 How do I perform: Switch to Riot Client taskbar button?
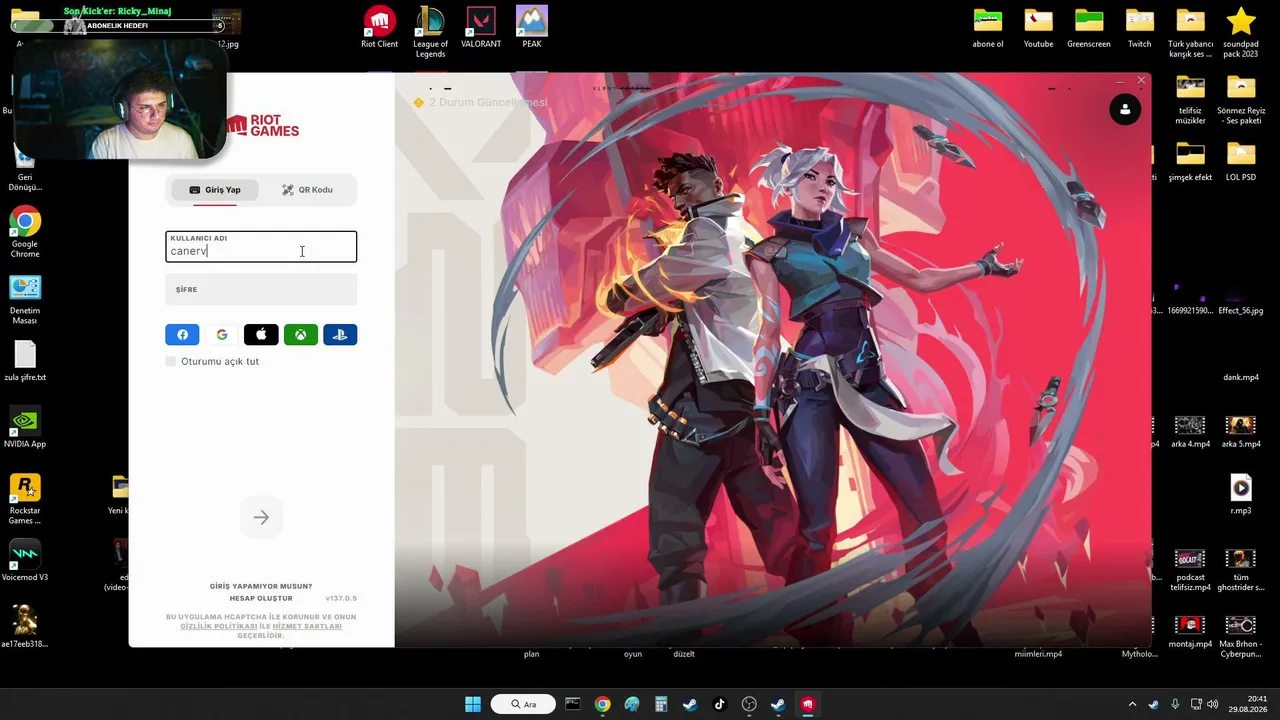808,704
